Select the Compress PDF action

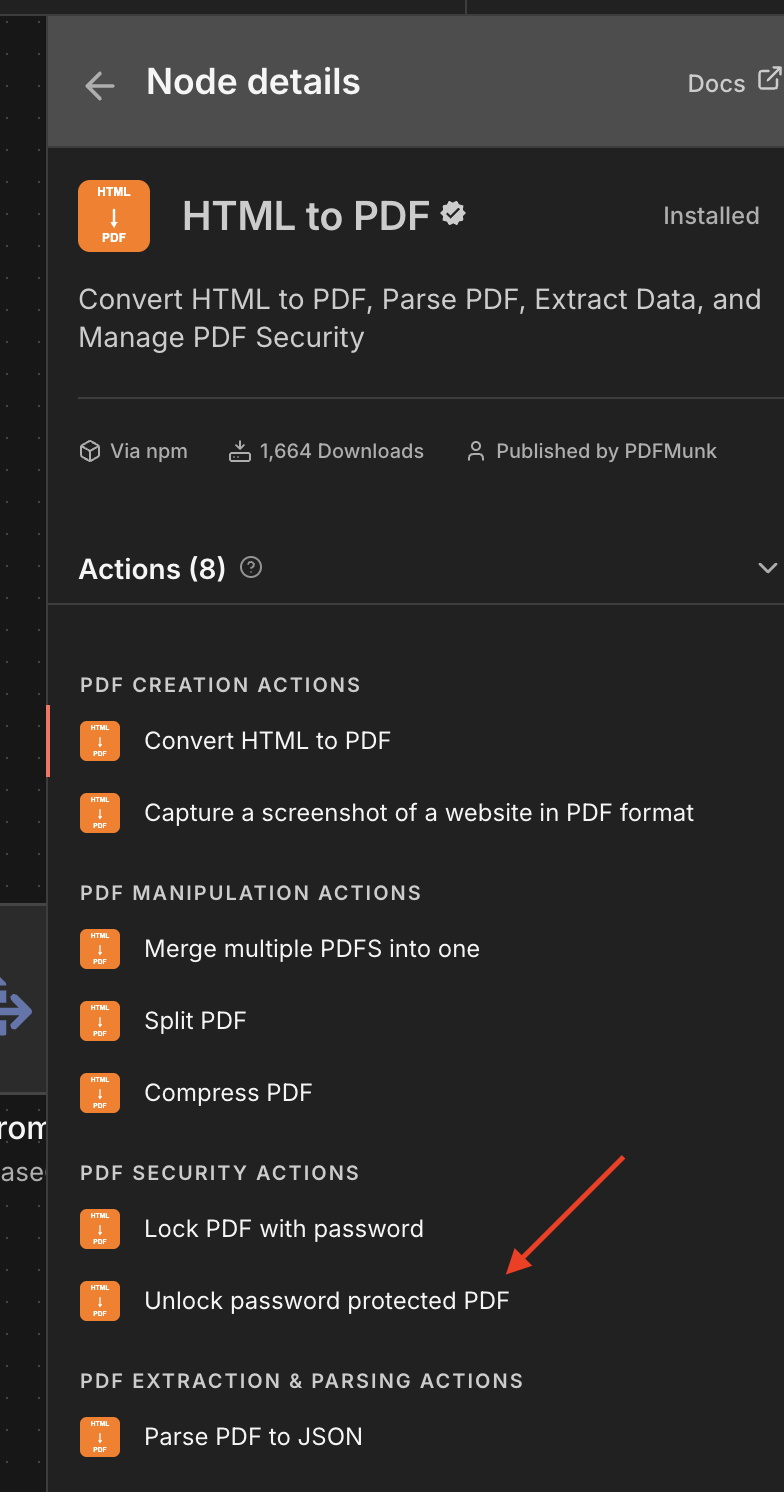[228, 1093]
